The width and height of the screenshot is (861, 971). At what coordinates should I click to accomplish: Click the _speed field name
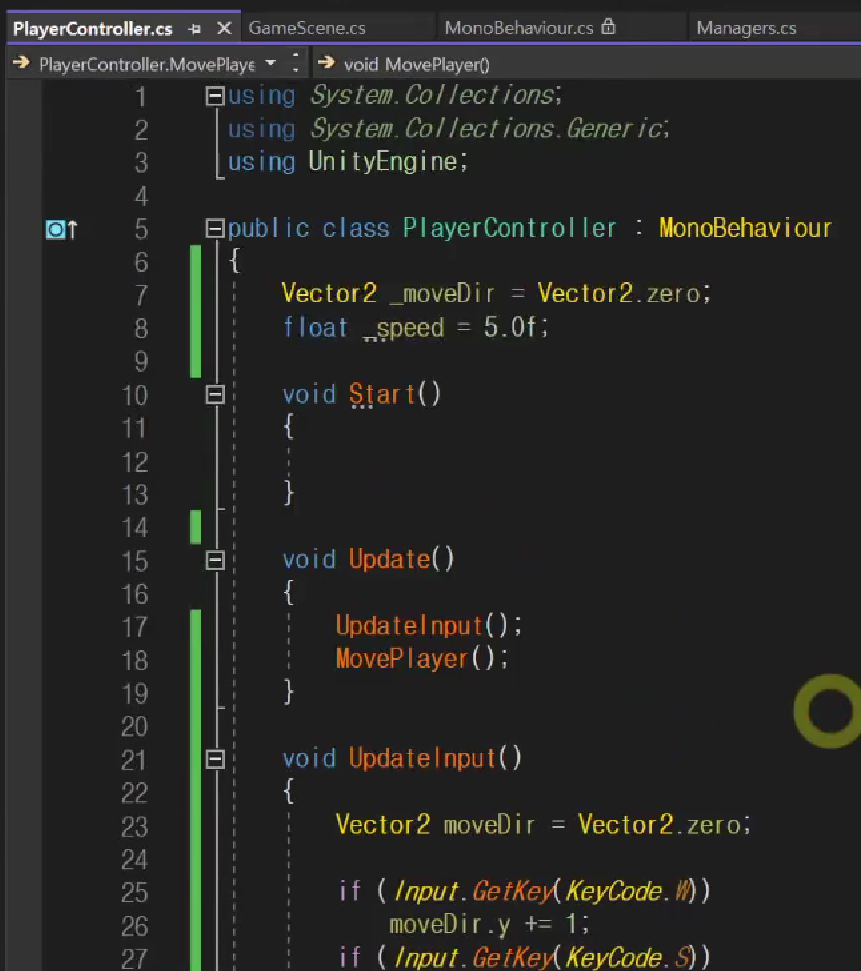[404, 328]
